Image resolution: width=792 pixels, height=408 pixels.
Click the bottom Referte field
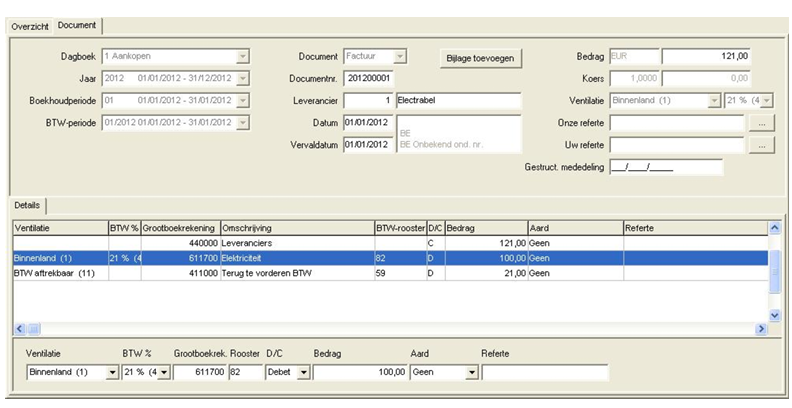point(545,372)
